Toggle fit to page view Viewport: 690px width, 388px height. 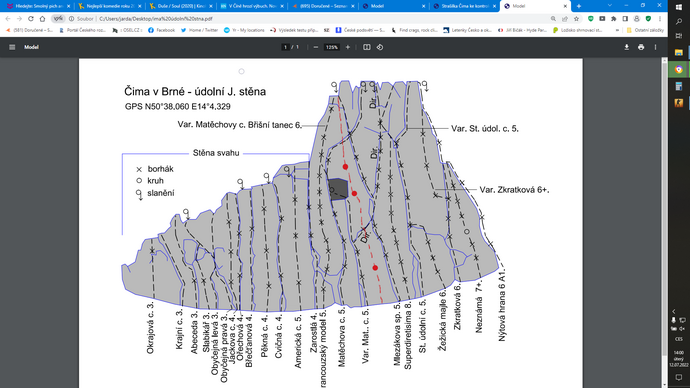point(367,47)
